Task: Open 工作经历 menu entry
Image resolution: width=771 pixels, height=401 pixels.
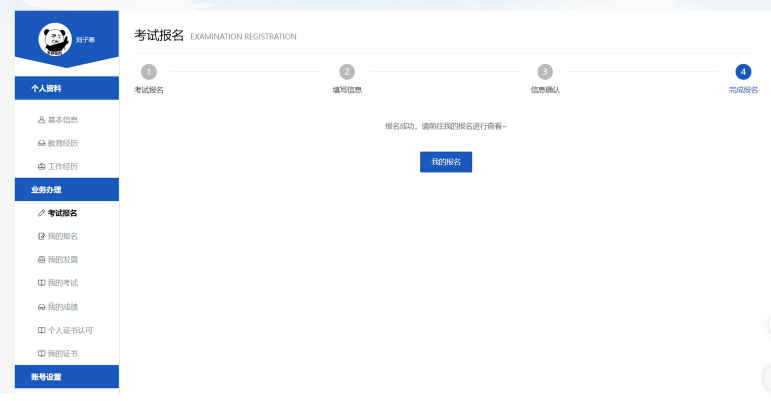Action: [62, 167]
